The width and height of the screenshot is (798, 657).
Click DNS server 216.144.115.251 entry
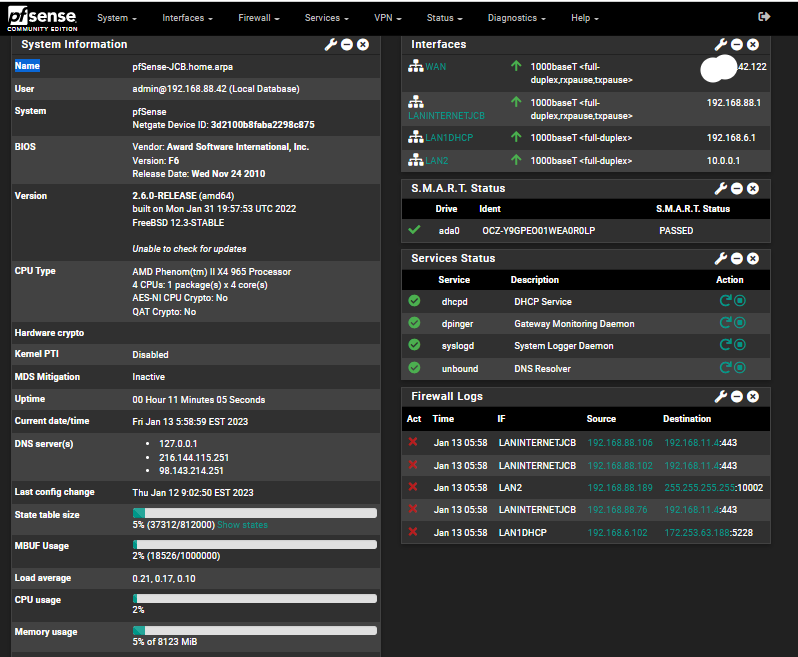(x=194, y=458)
